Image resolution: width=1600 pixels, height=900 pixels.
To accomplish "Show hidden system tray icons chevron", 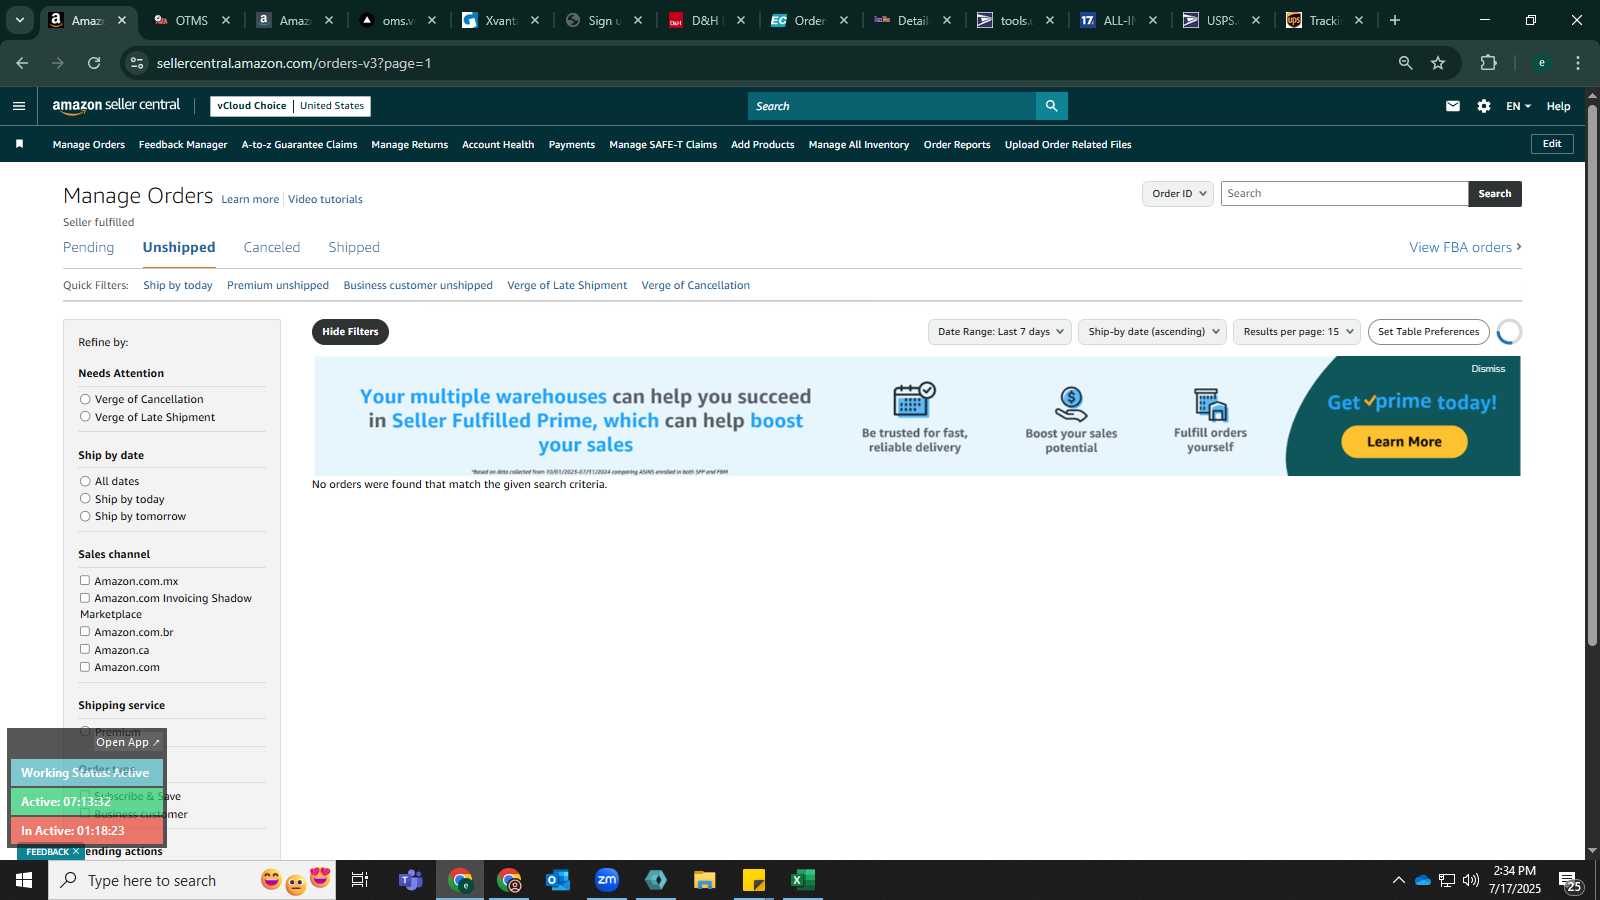I will point(1398,880).
